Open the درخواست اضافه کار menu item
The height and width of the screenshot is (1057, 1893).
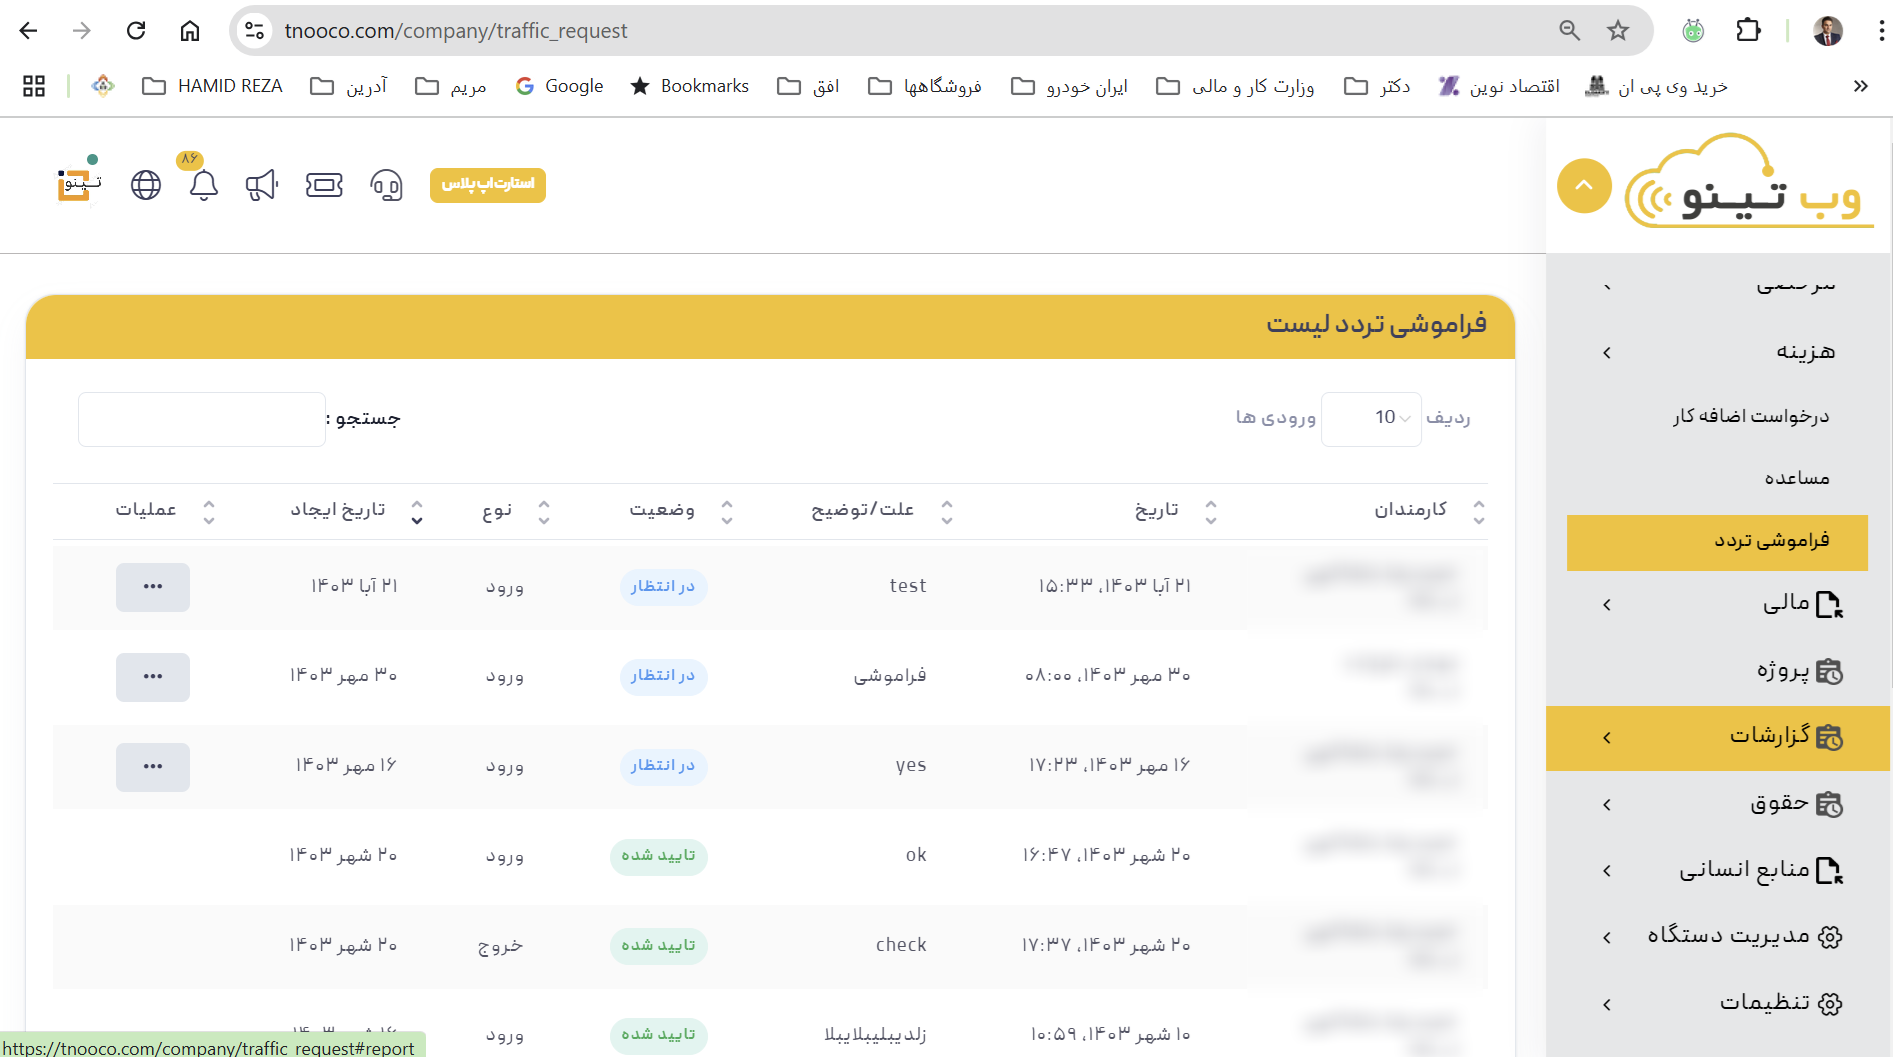[x=1750, y=416]
